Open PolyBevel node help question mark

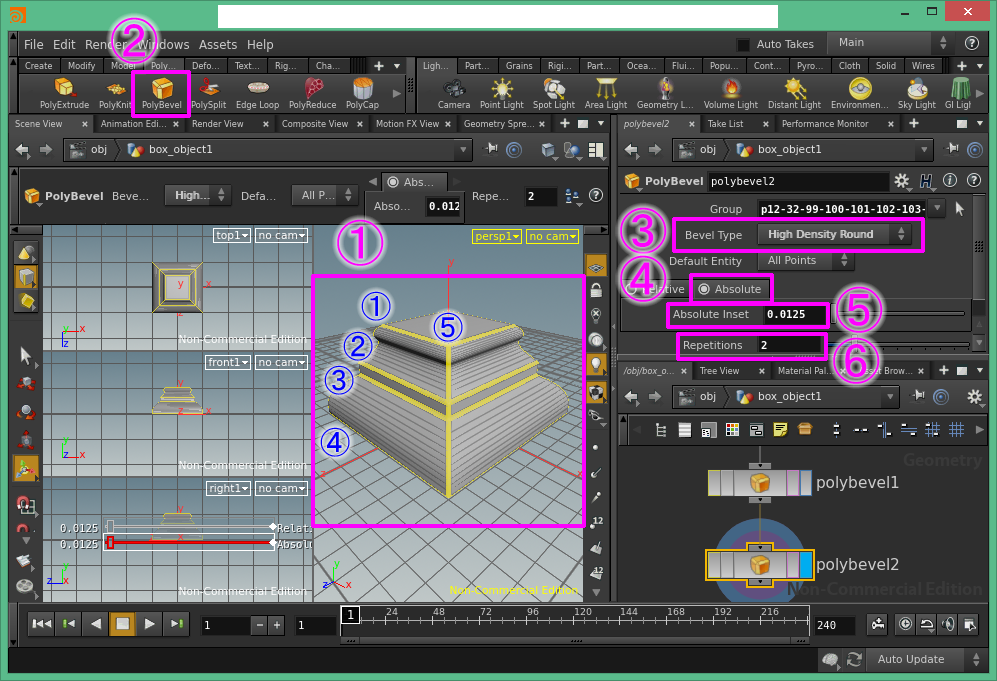coord(973,181)
